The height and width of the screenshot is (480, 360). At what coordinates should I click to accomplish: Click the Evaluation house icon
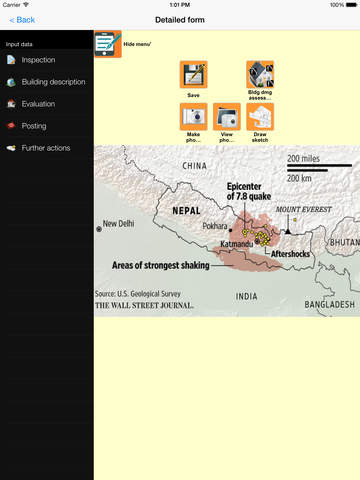[11, 104]
